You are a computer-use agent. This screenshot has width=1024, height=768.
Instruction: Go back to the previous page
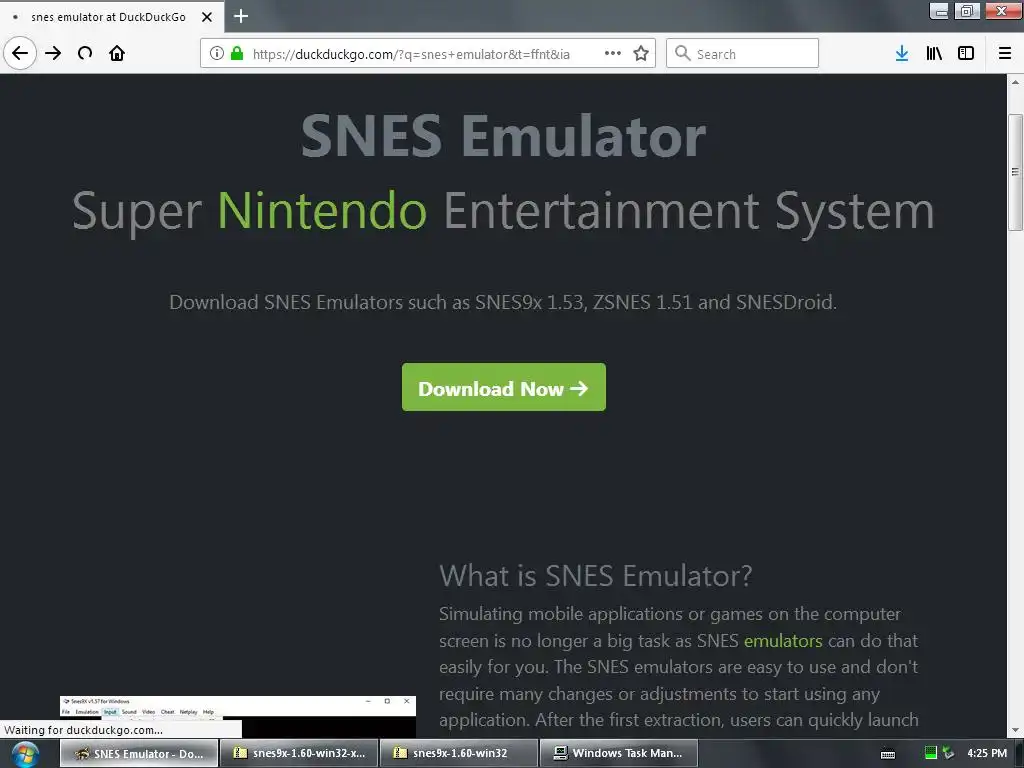click(x=20, y=53)
